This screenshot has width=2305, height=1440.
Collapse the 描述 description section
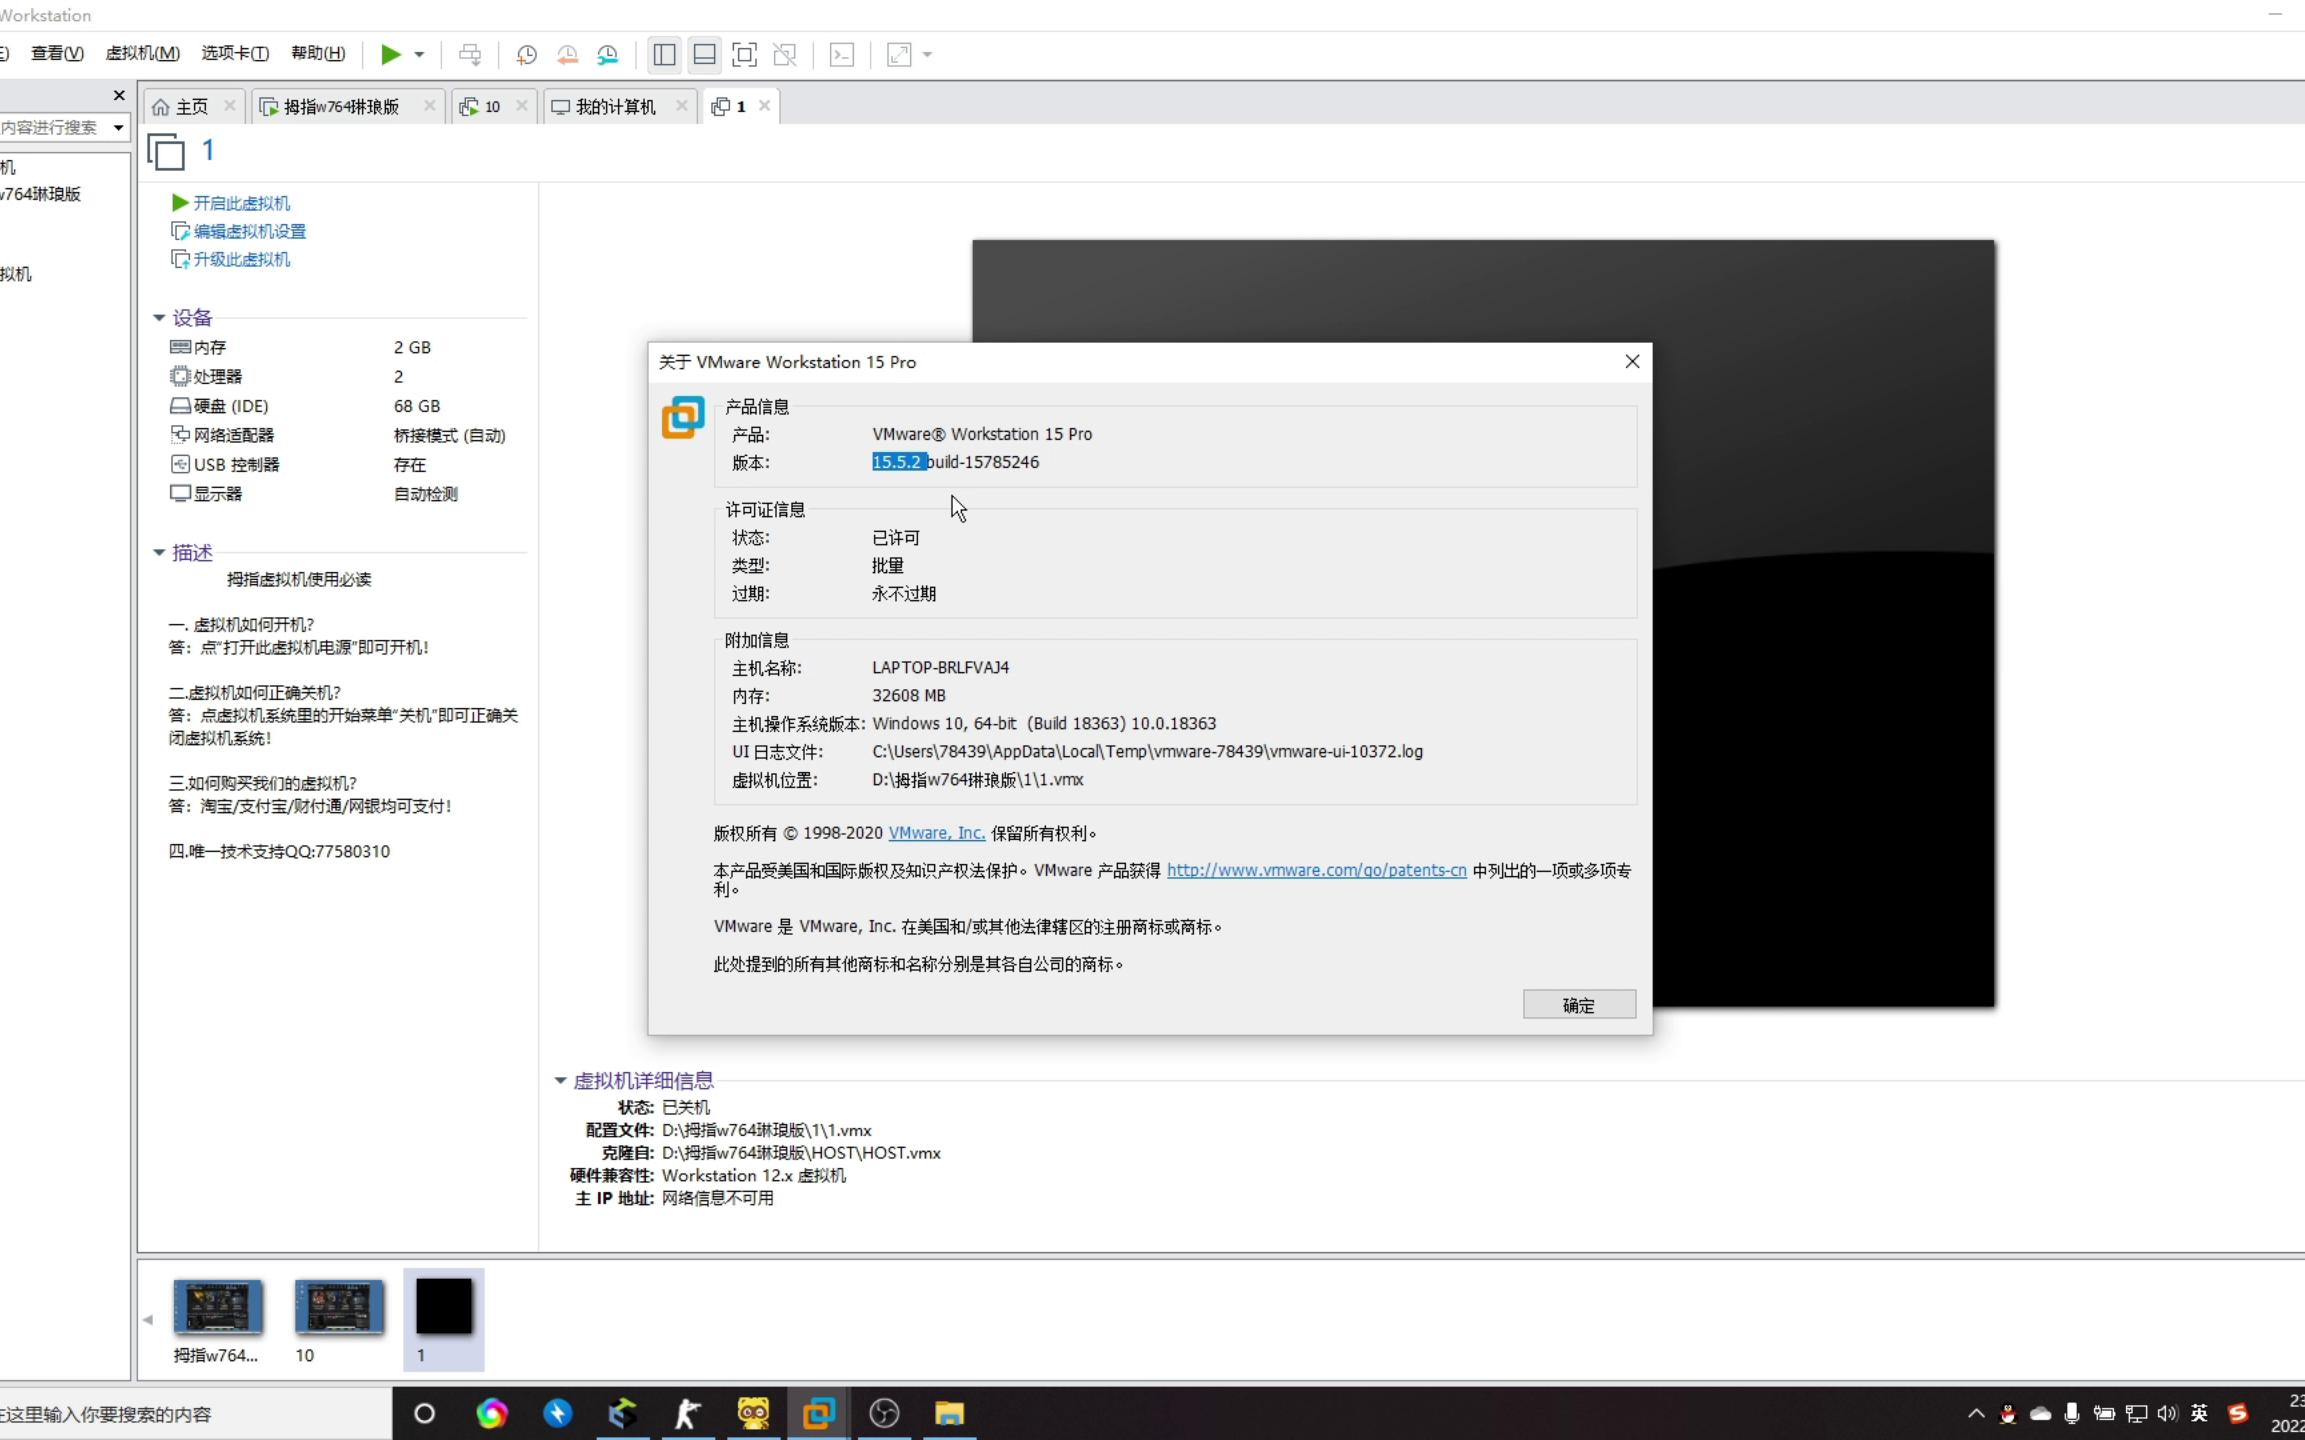(x=159, y=553)
